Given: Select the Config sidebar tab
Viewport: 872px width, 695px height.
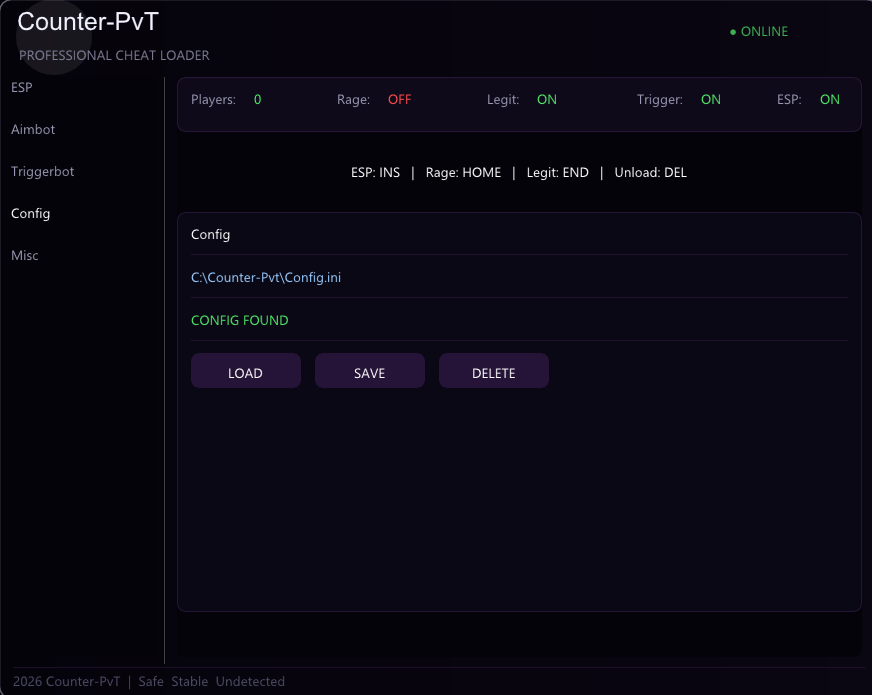Looking at the screenshot, I should 31,214.
